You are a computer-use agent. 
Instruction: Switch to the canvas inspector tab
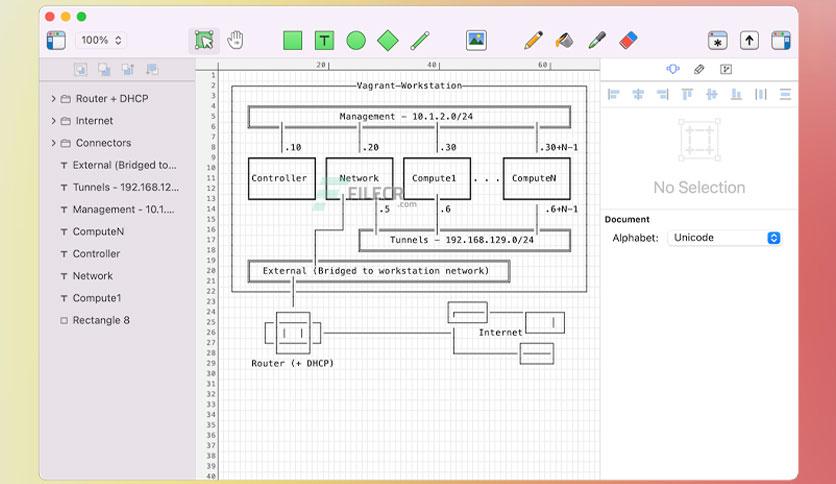(726, 69)
